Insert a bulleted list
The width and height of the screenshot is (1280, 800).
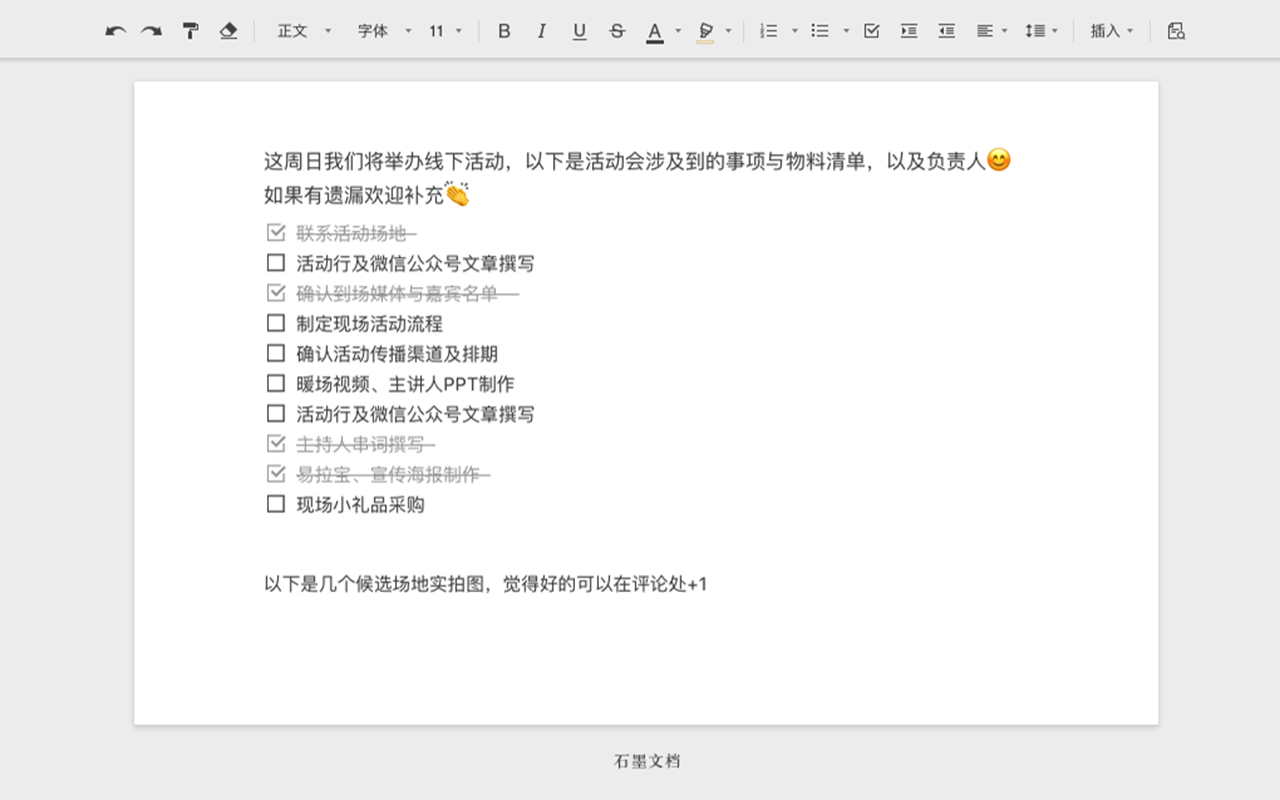(x=820, y=31)
